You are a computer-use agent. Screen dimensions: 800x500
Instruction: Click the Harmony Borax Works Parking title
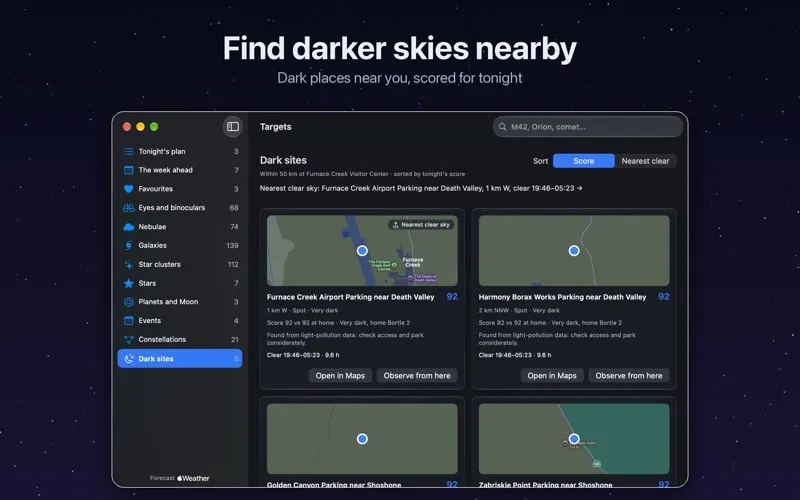(562, 297)
